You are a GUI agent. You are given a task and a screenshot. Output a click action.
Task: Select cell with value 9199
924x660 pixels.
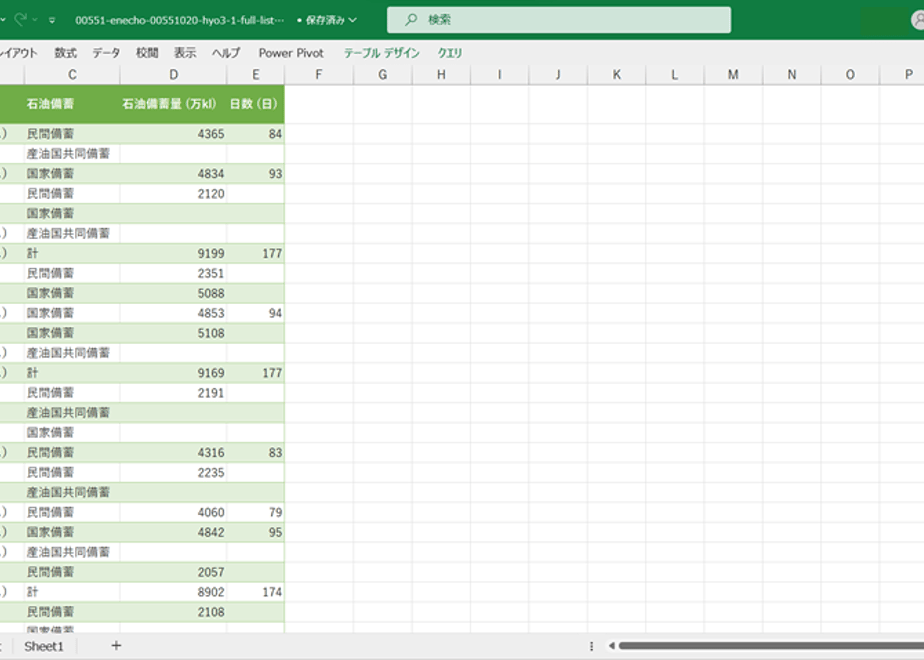coord(173,253)
